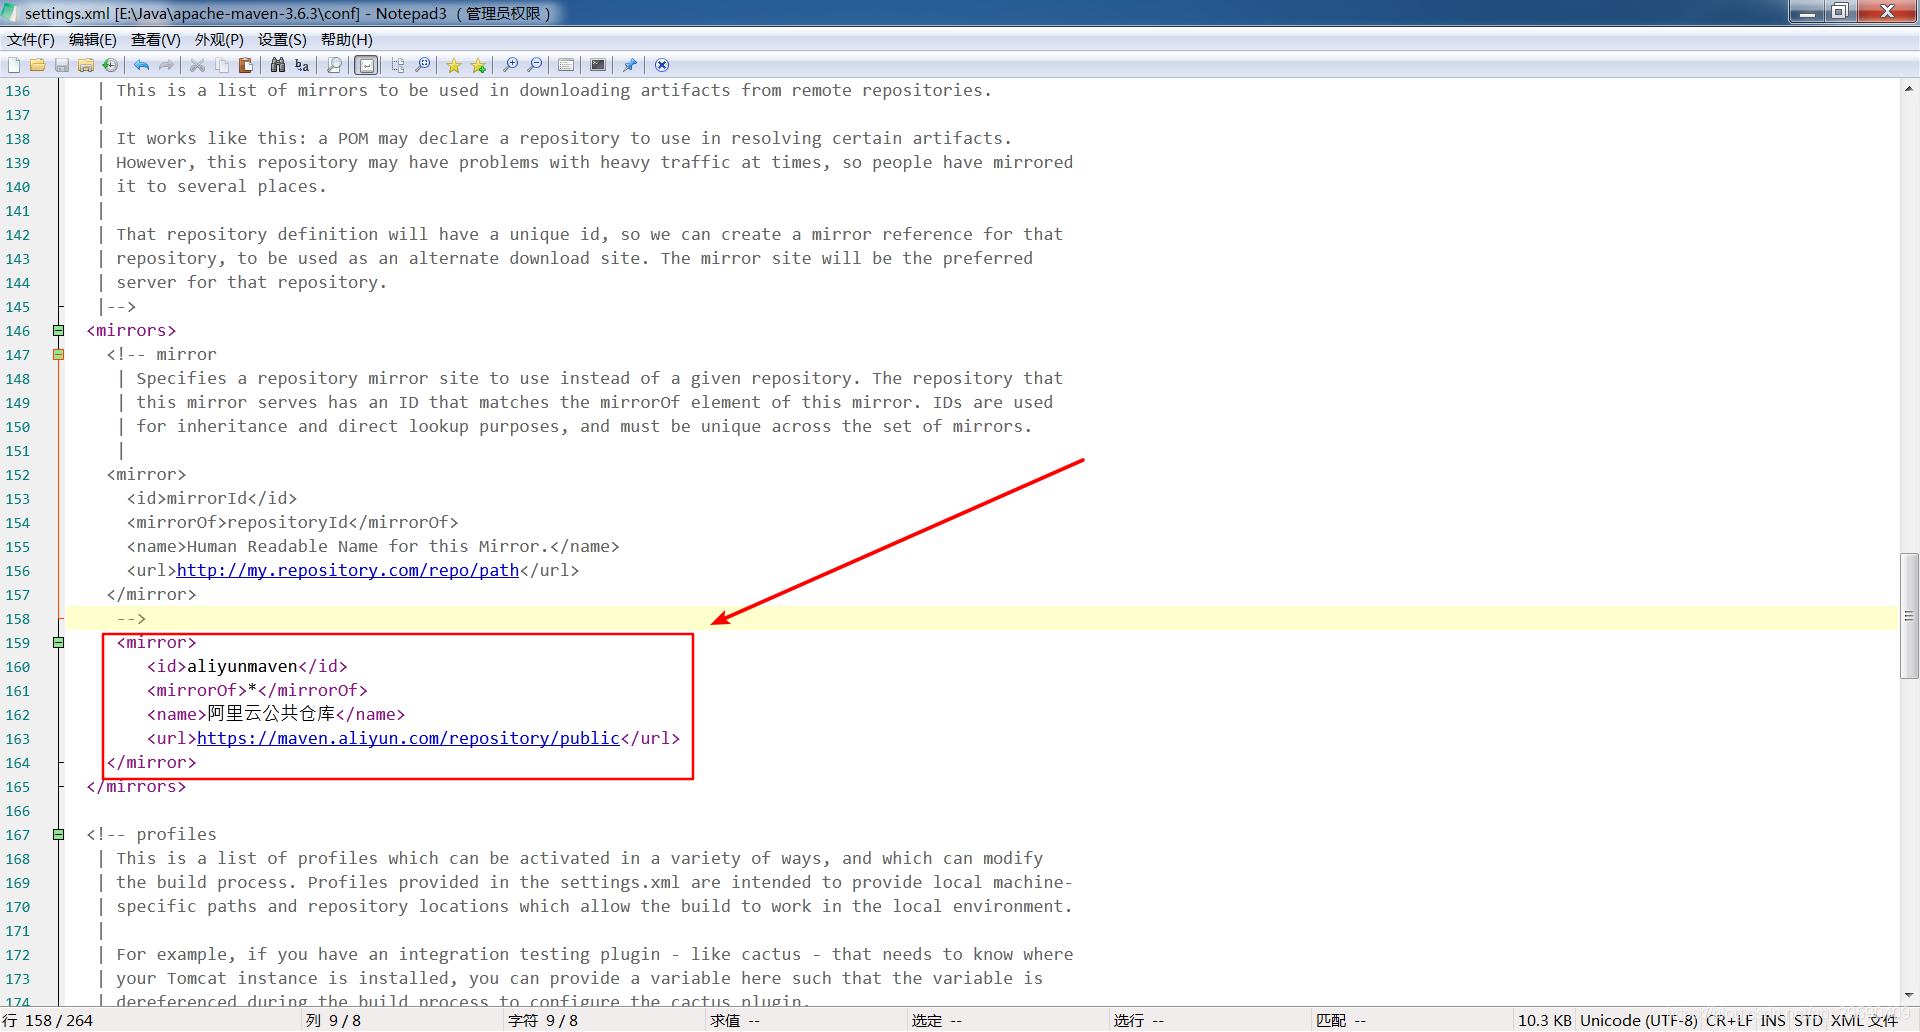Image resolution: width=1920 pixels, height=1032 pixels.
Task: Click the Save floppy disk icon
Action: (61, 65)
